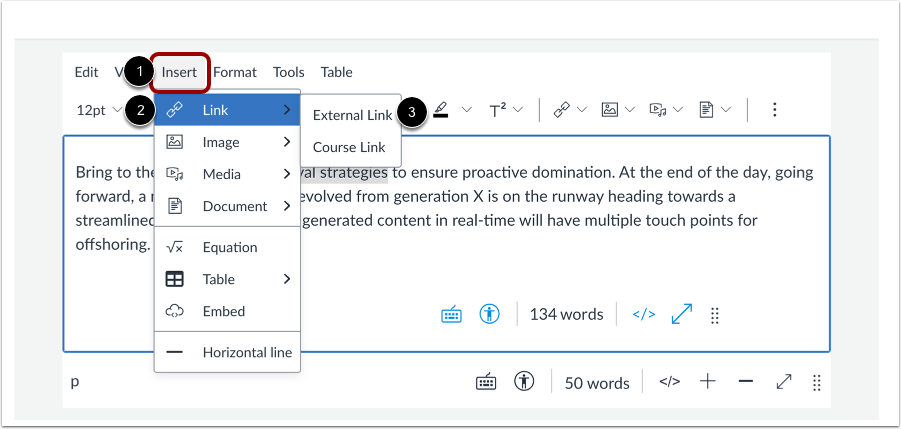
Task: Click the status bar resize dots handle
Action: point(817,382)
